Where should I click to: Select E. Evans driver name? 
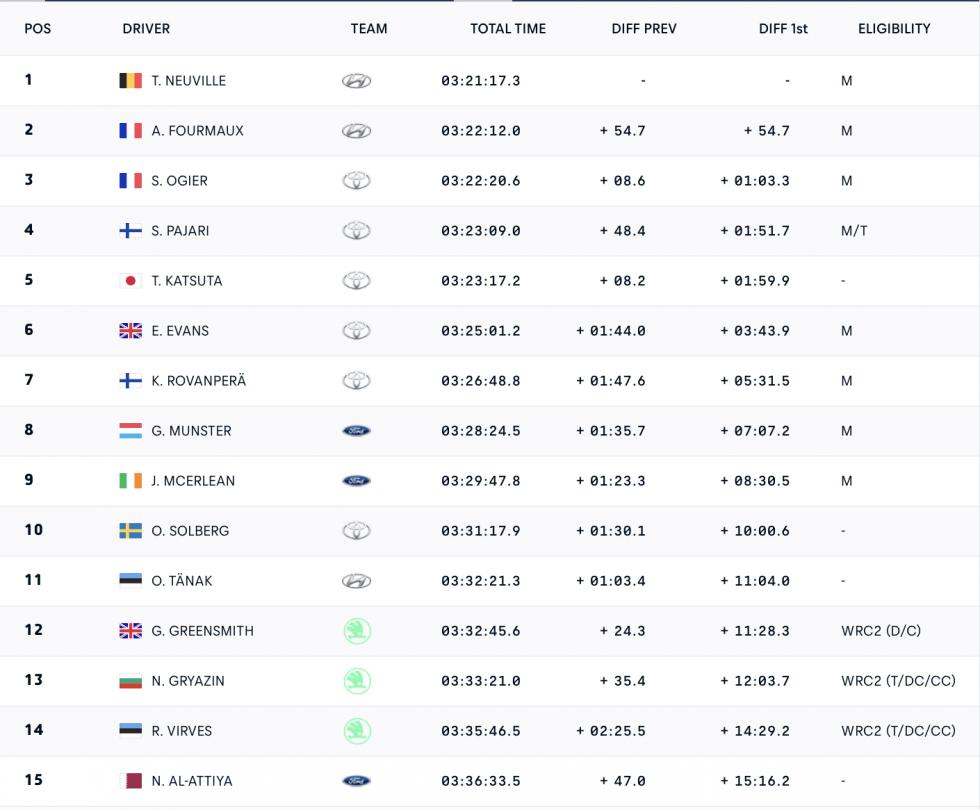pos(180,331)
